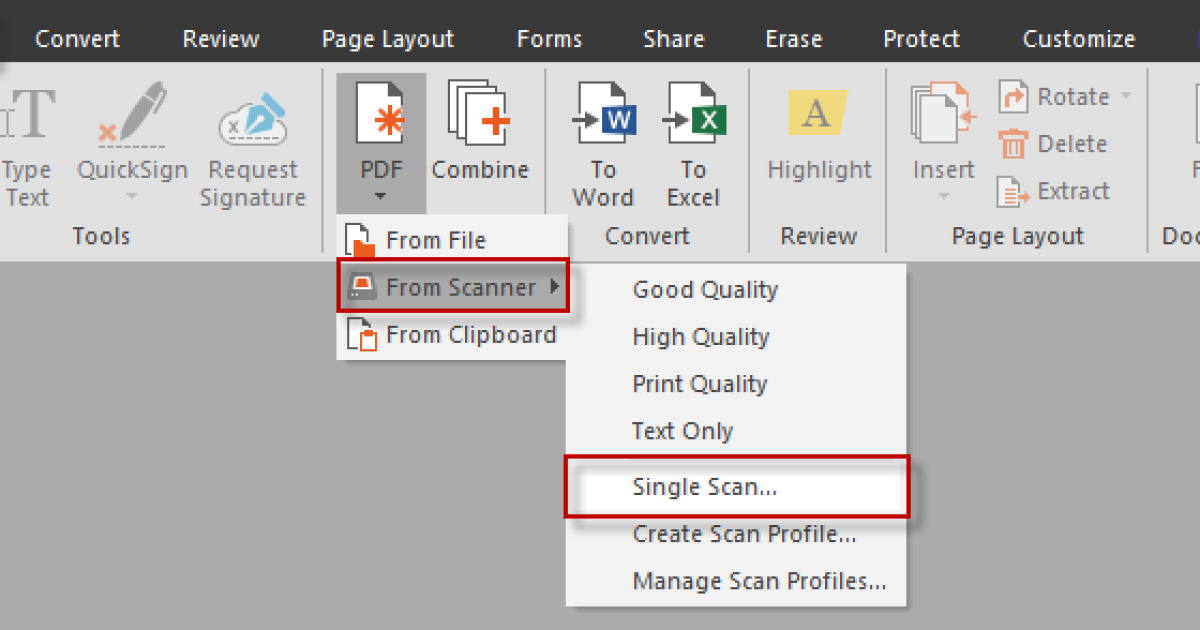Pick High Quality scan profile
1200x630 pixels.
point(700,337)
